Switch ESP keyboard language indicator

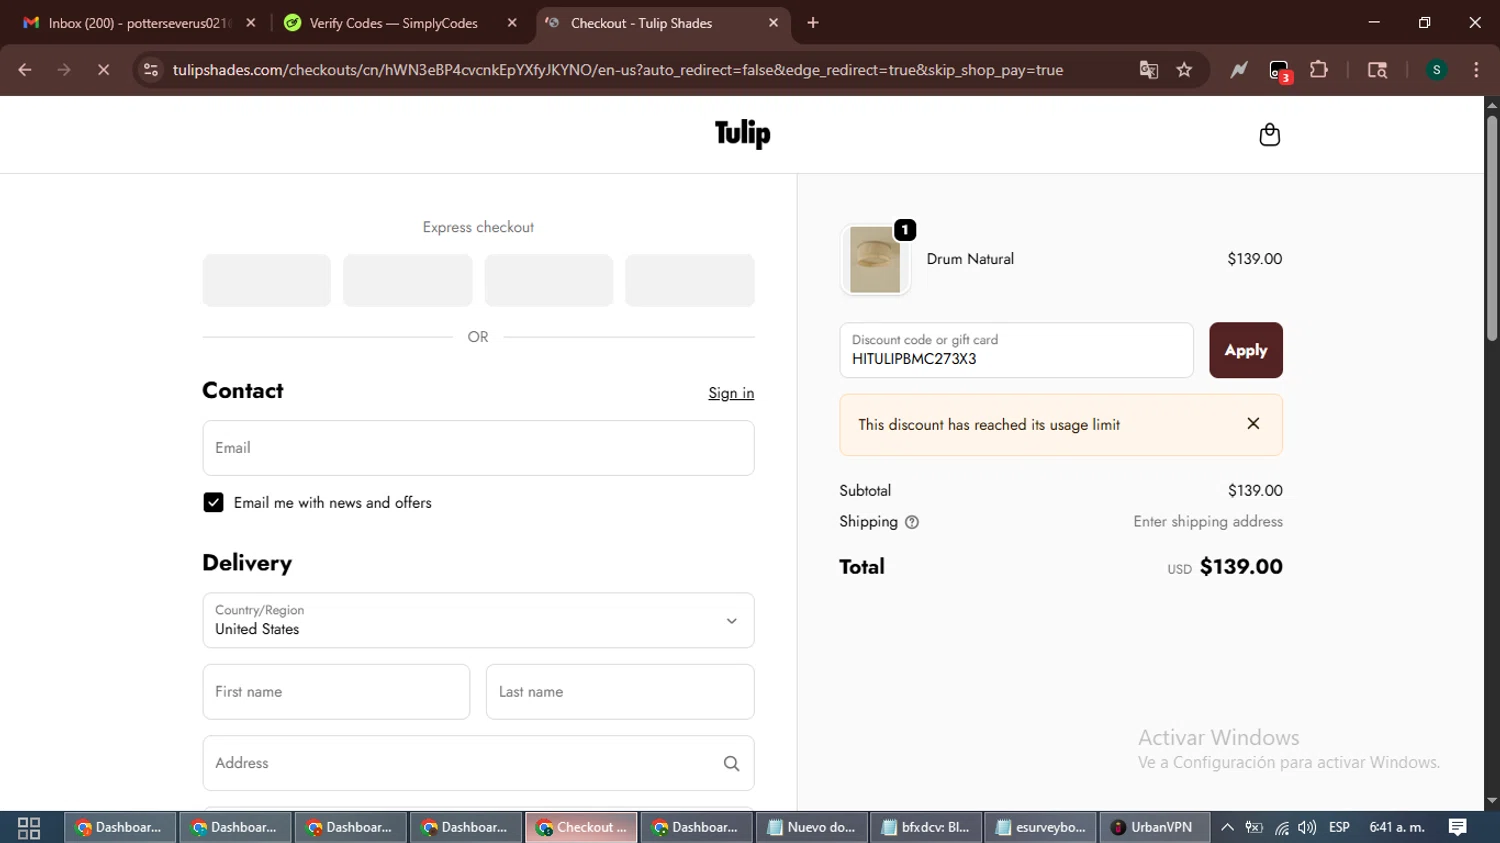click(1339, 828)
